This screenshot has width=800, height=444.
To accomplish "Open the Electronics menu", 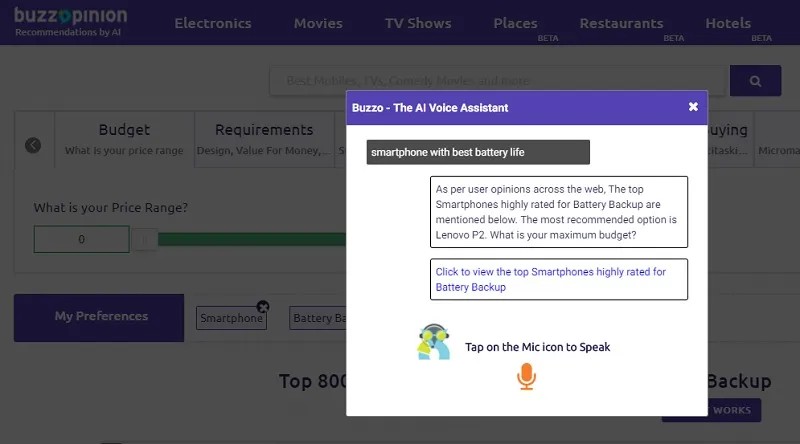I will coord(213,23).
